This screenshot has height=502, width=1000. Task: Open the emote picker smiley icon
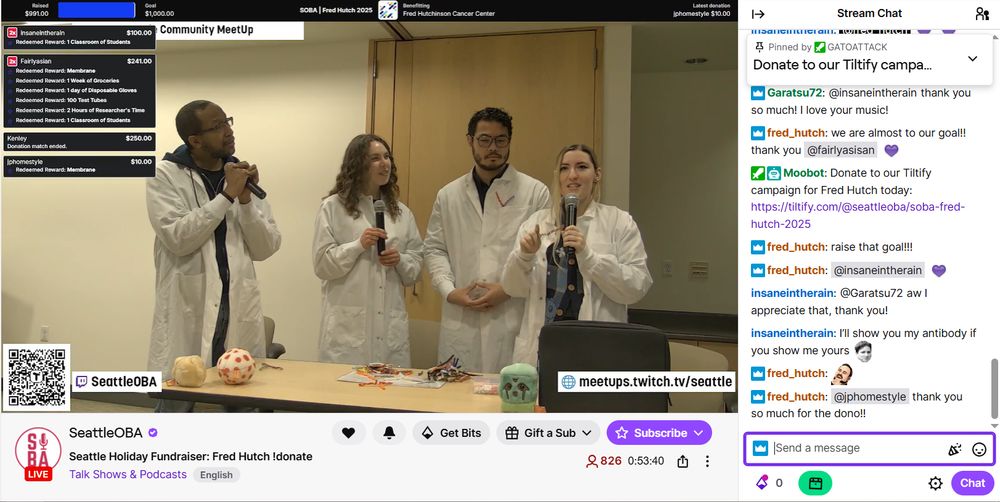[x=979, y=449]
